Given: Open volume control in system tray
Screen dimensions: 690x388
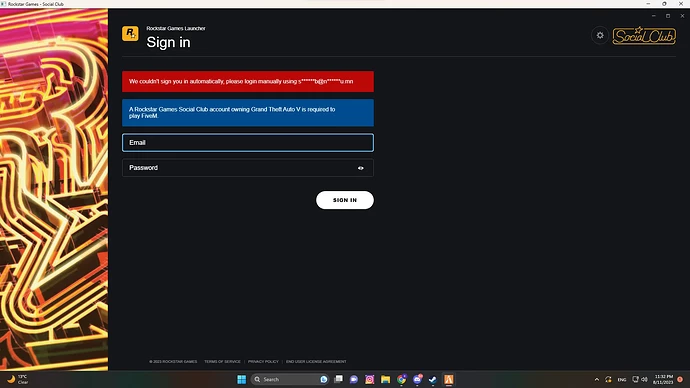Looking at the screenshot, I should [644, 379].
